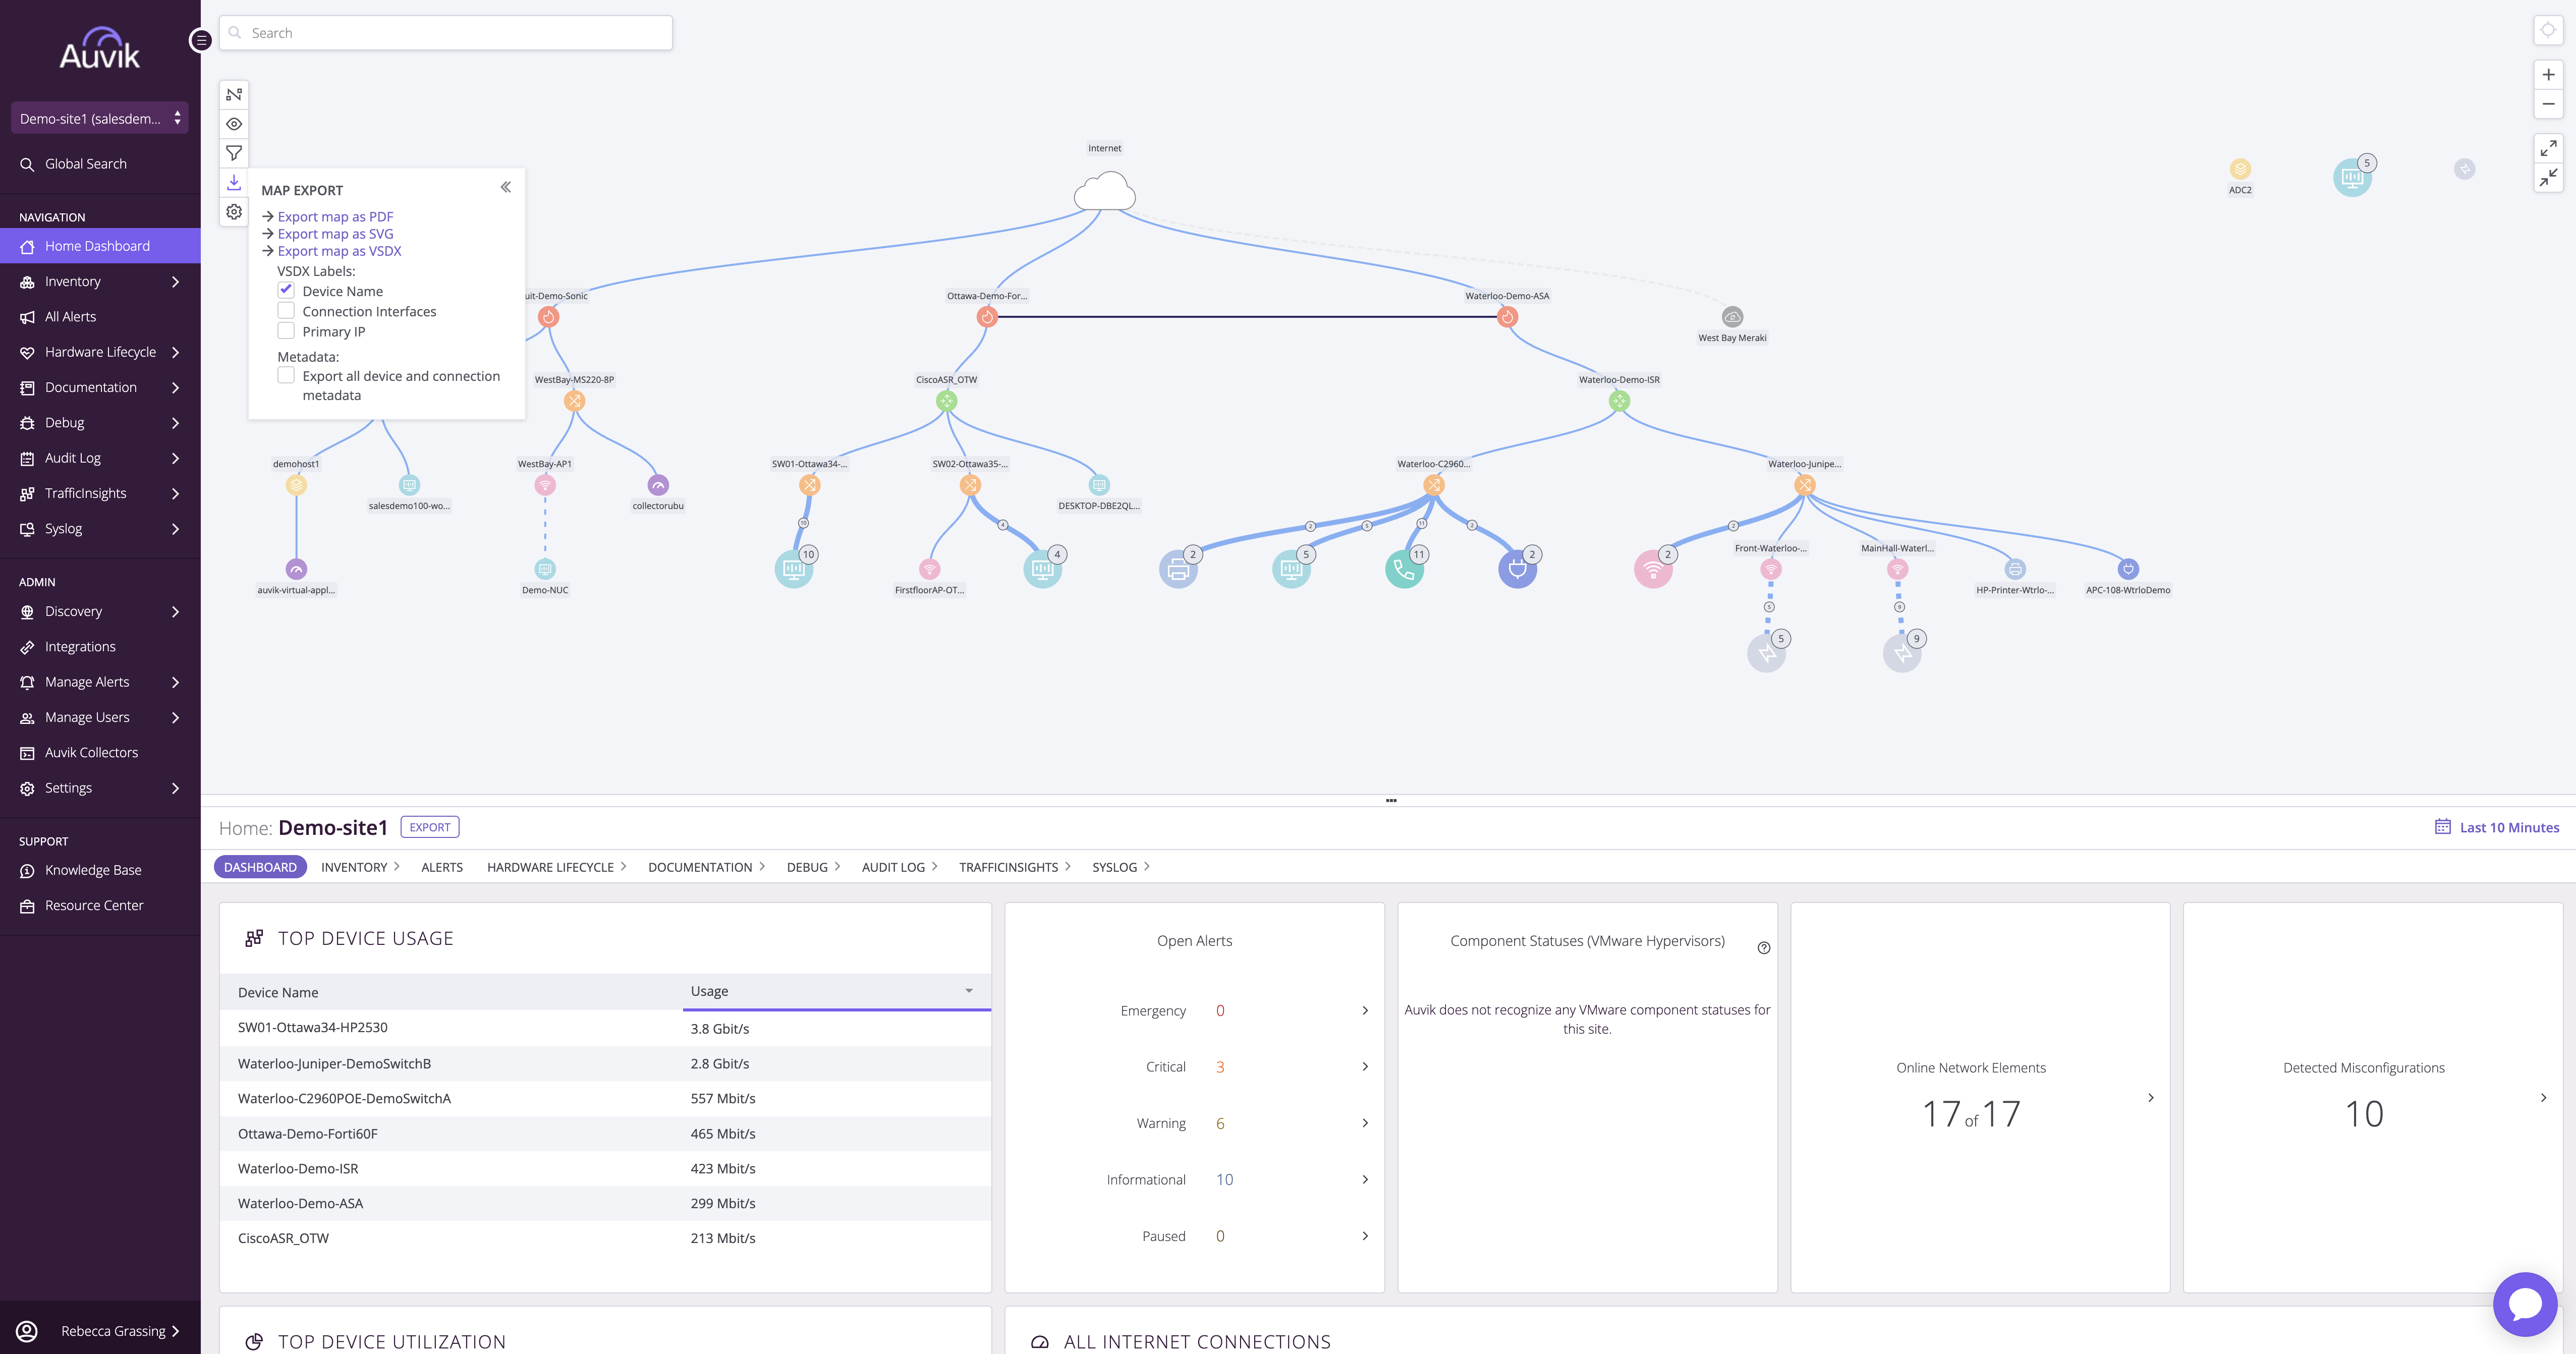Sort by the Usage column arrow
This screenshot has height=1354, width=2576.
(969, 991)
